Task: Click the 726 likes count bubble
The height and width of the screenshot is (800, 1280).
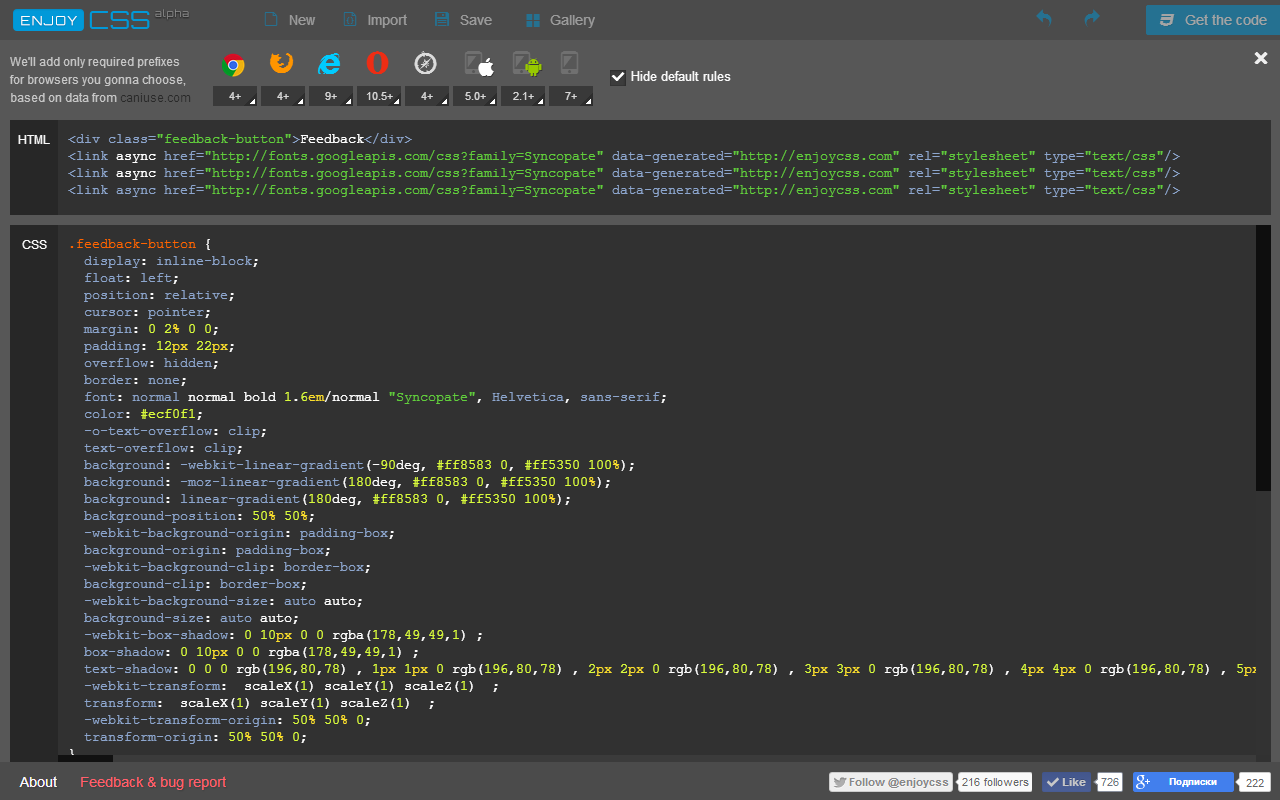Action: pos(1110,782)
